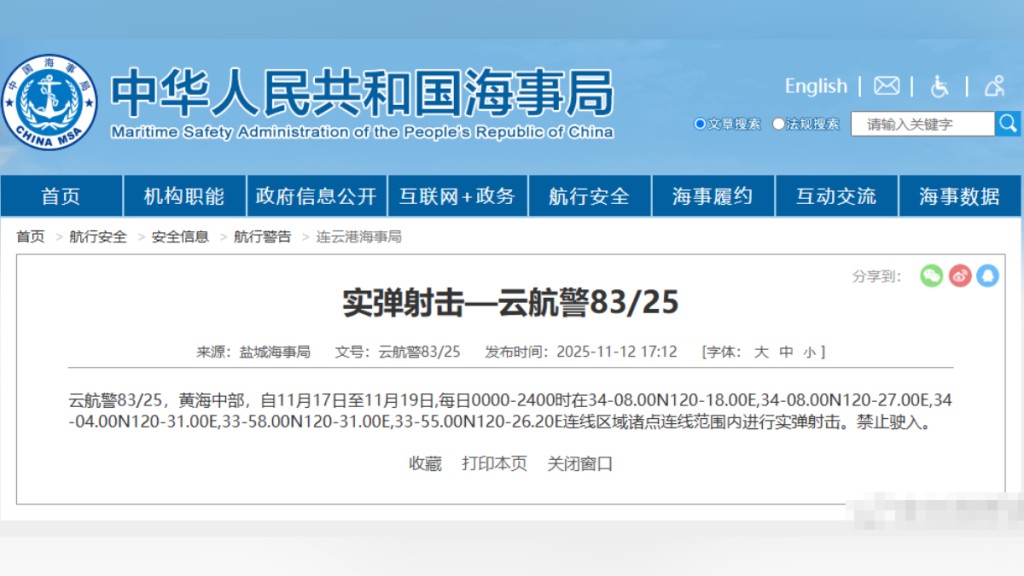Choose large font size 大

point(763,351)
